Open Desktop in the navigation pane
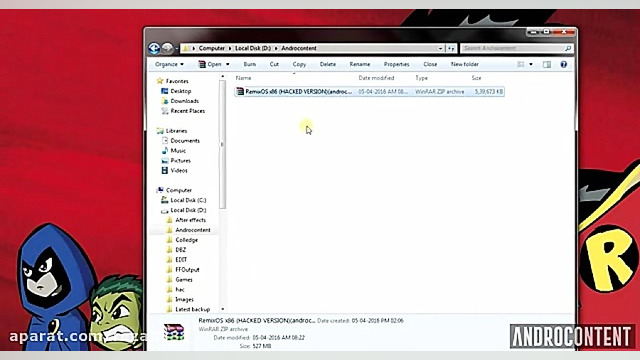Screen dimensions: 640x360 (180, 91)
